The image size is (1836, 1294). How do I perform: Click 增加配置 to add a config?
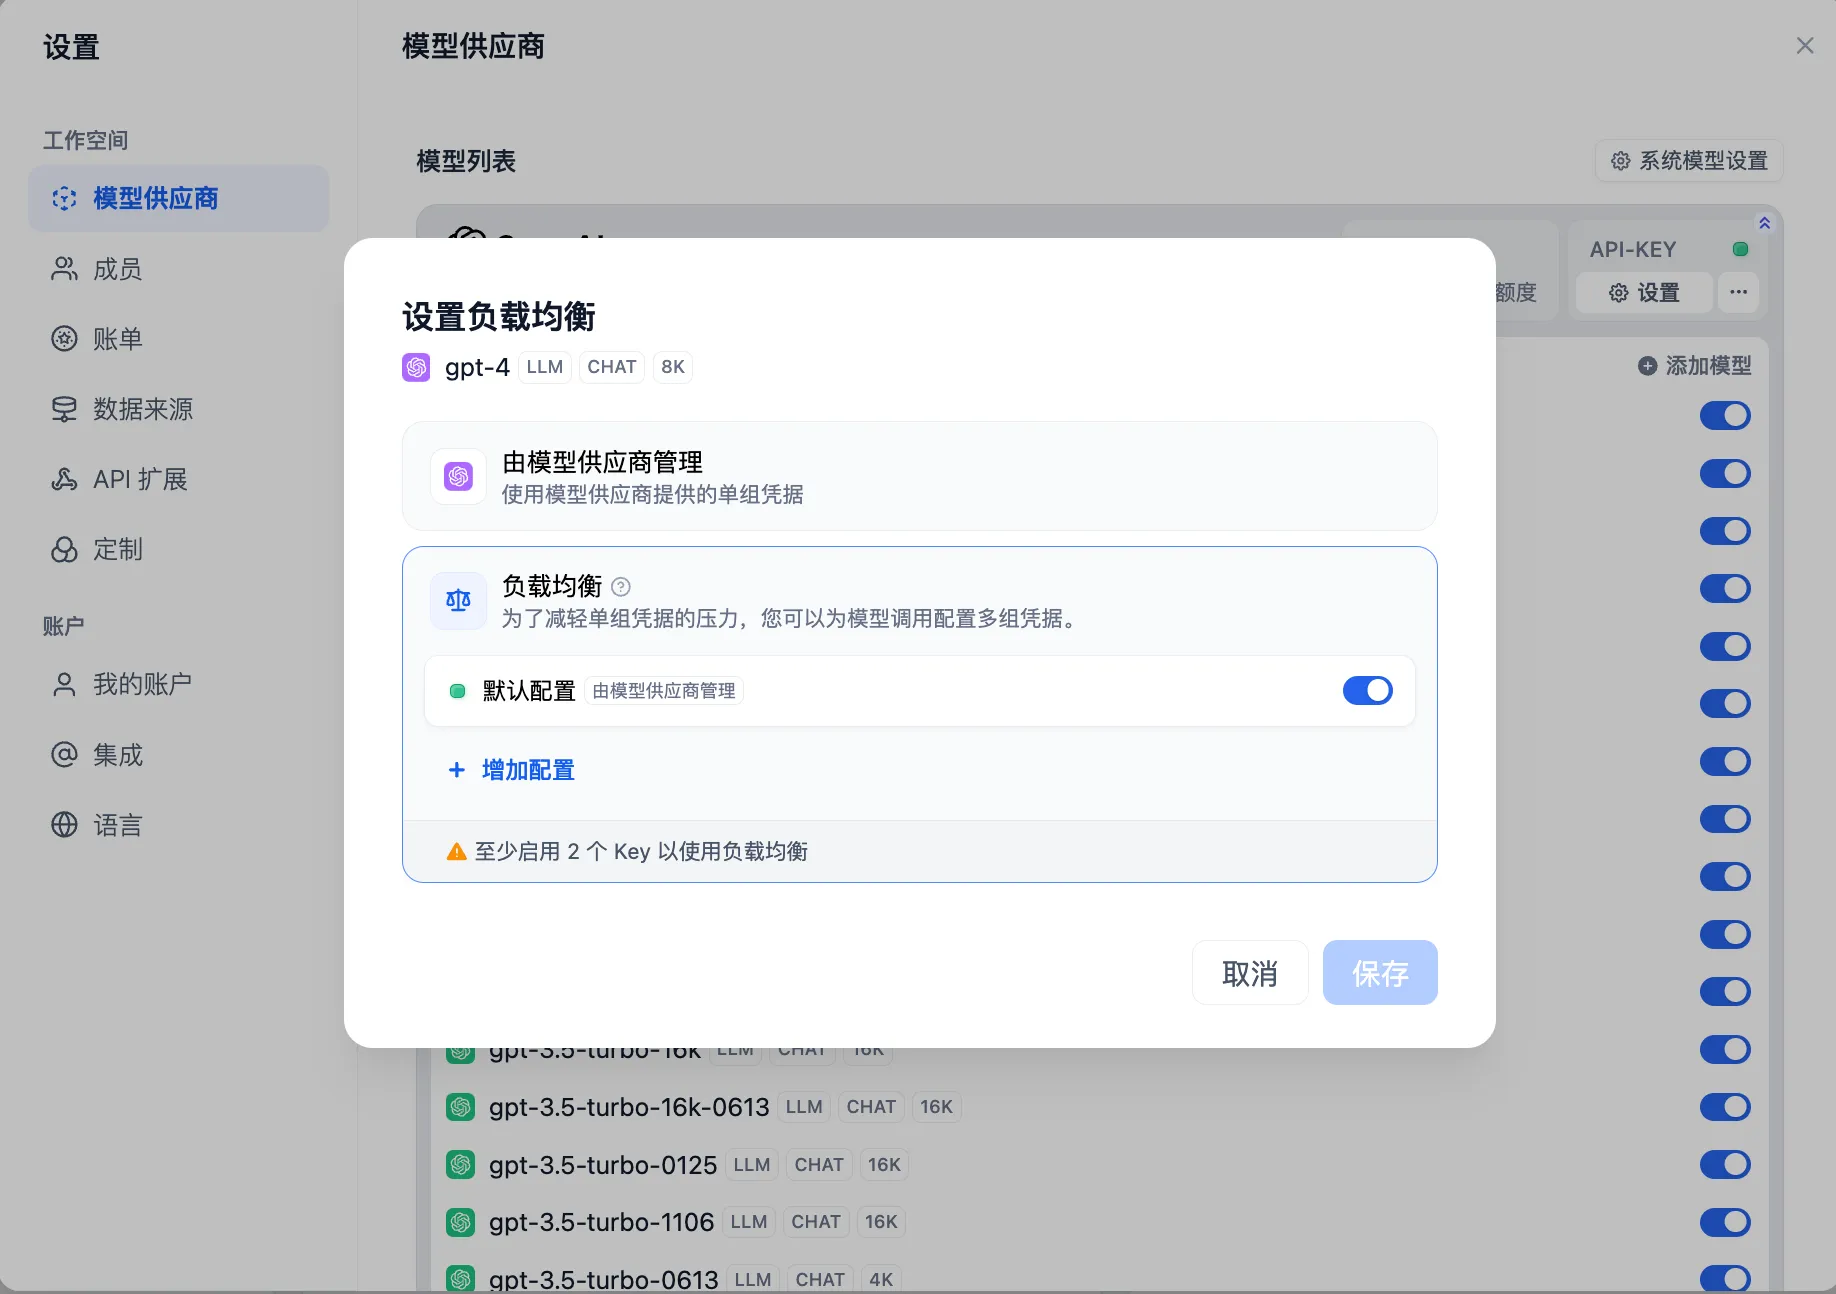(x=527, y=770)
